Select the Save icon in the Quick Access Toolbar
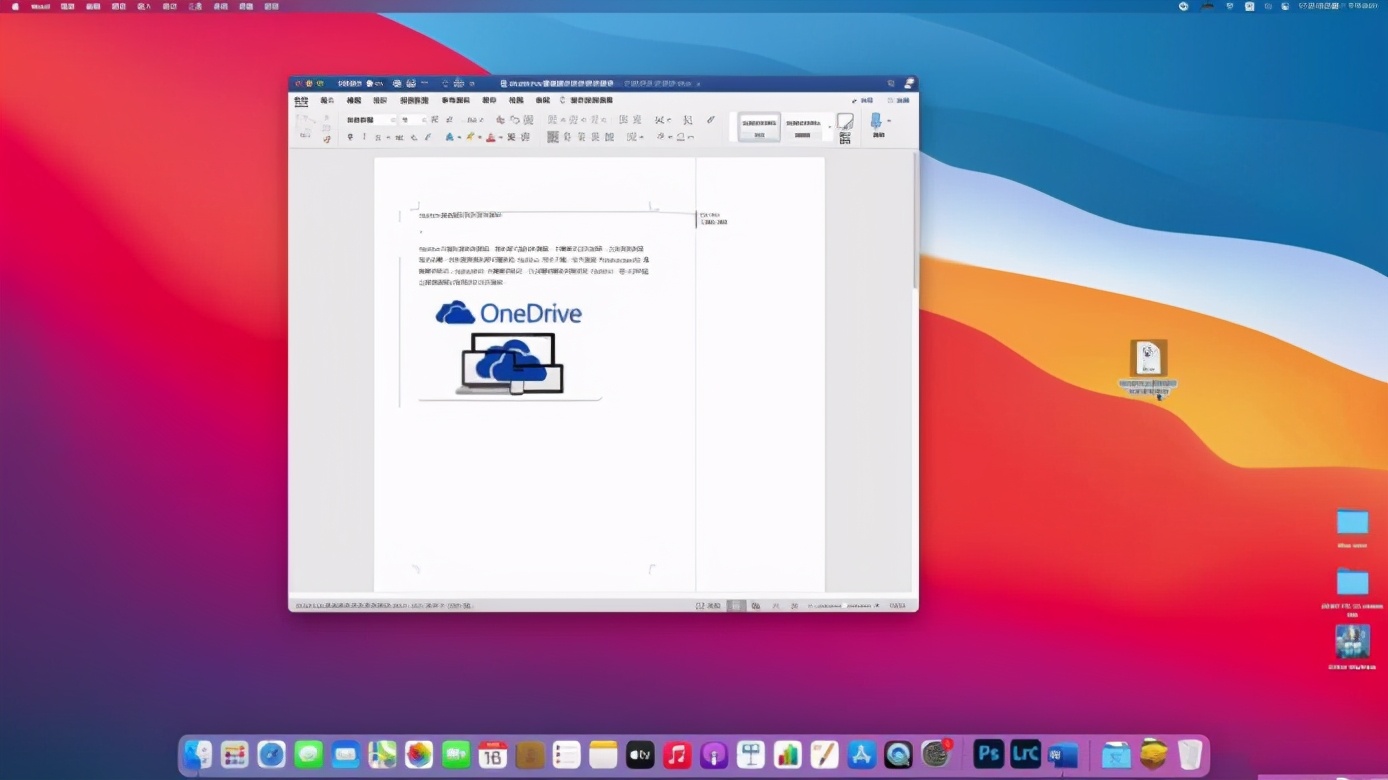Image resolution: width=1388 pixels, height=780 pixels. tap(396, 83)
